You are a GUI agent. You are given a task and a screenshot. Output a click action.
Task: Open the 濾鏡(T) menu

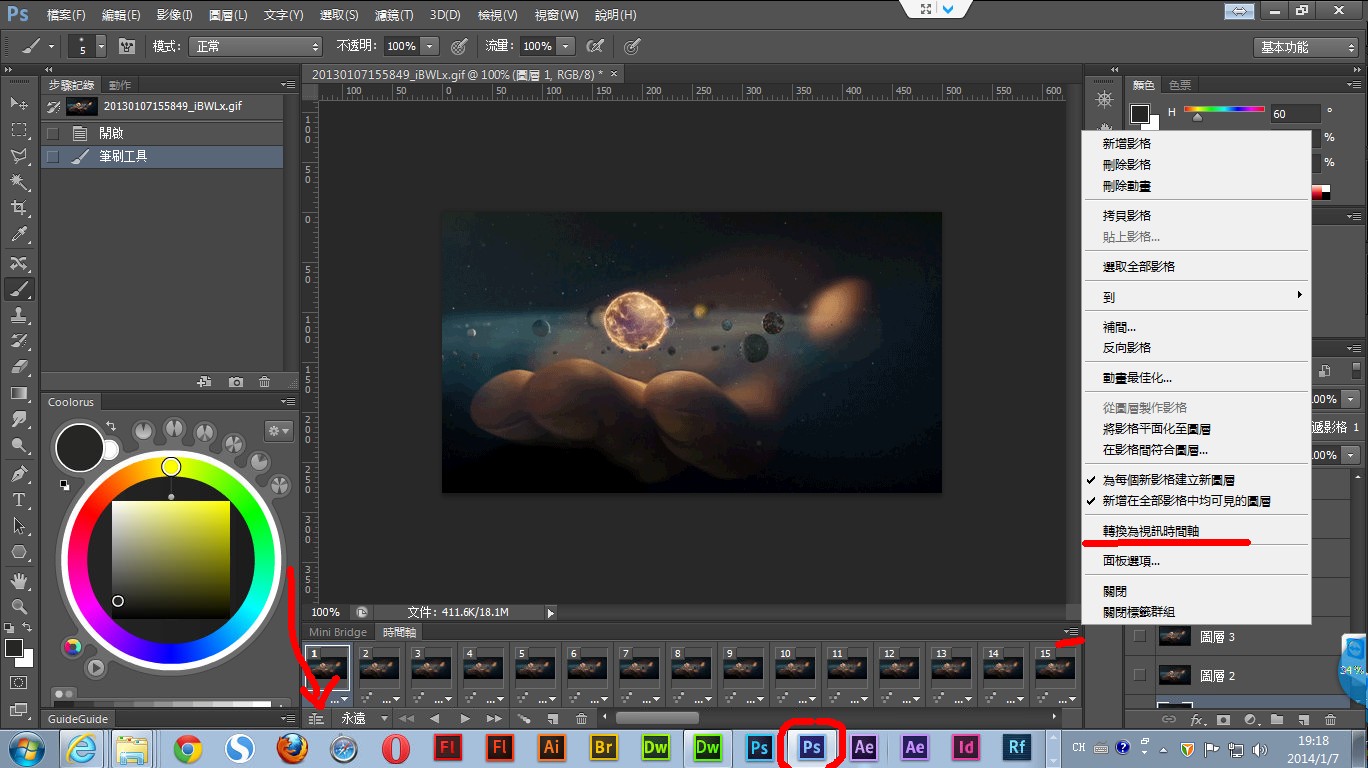[394, 15]
